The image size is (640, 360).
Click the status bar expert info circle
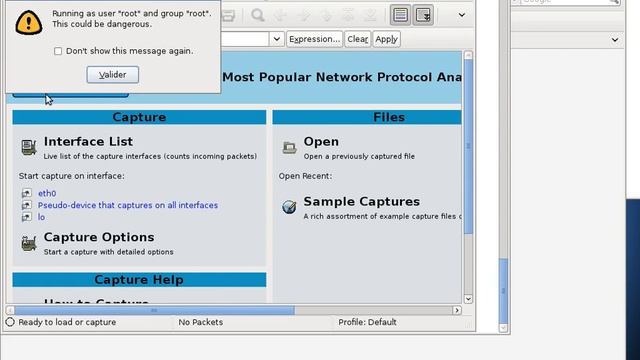point(10,322)
